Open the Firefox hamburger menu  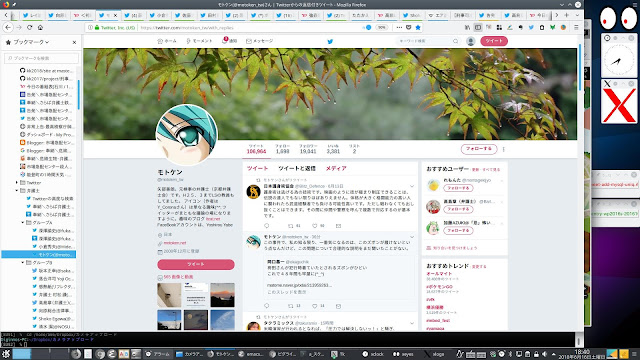click(x=576, y=27)
